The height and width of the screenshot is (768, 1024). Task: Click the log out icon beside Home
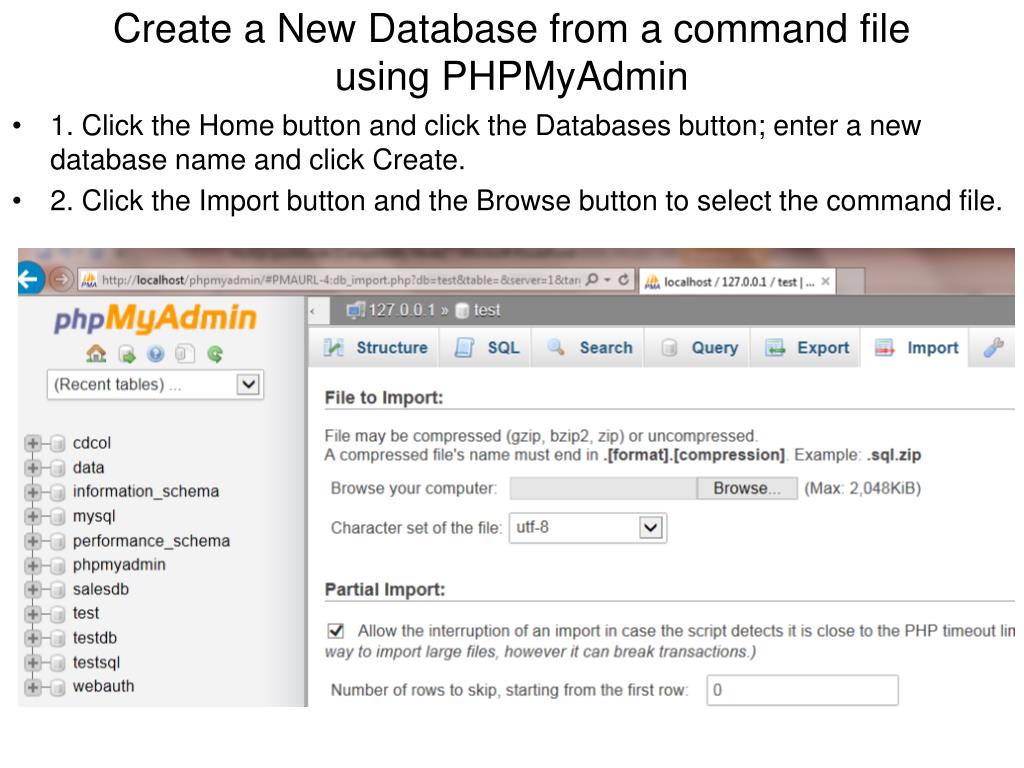[x=127, y=355]
